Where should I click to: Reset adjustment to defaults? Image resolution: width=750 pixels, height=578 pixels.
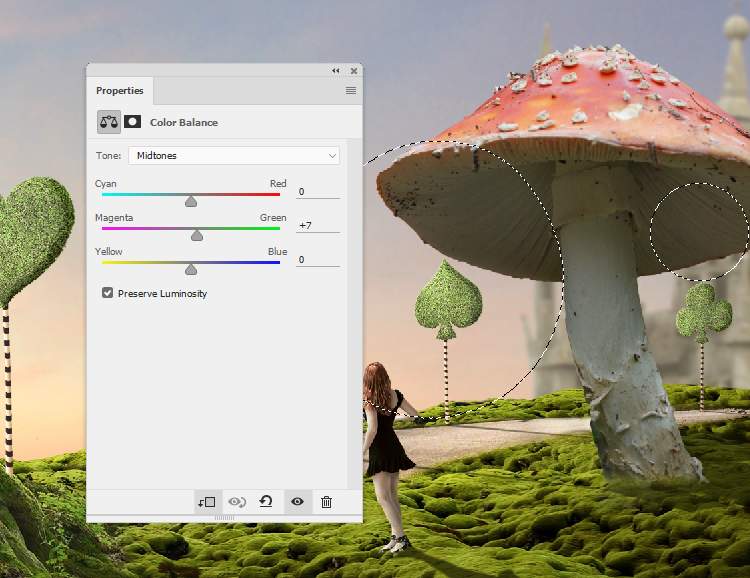click(x=266, y=502)
